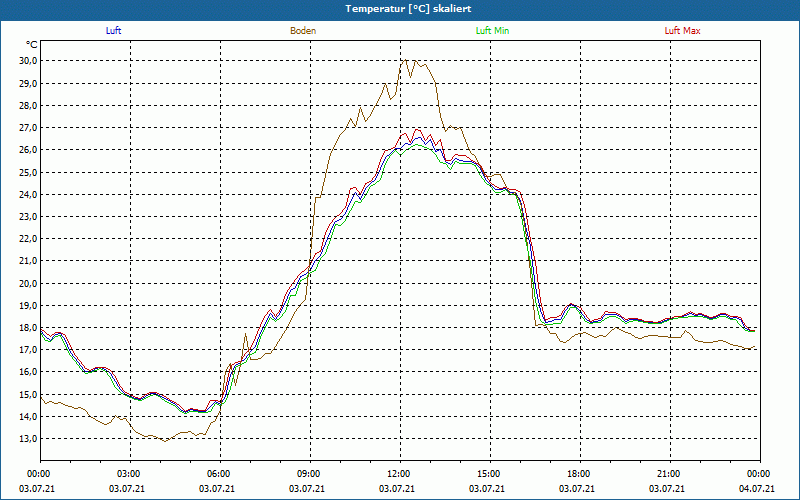Click the 18:00 time axis label

click(x=577, y=474)
